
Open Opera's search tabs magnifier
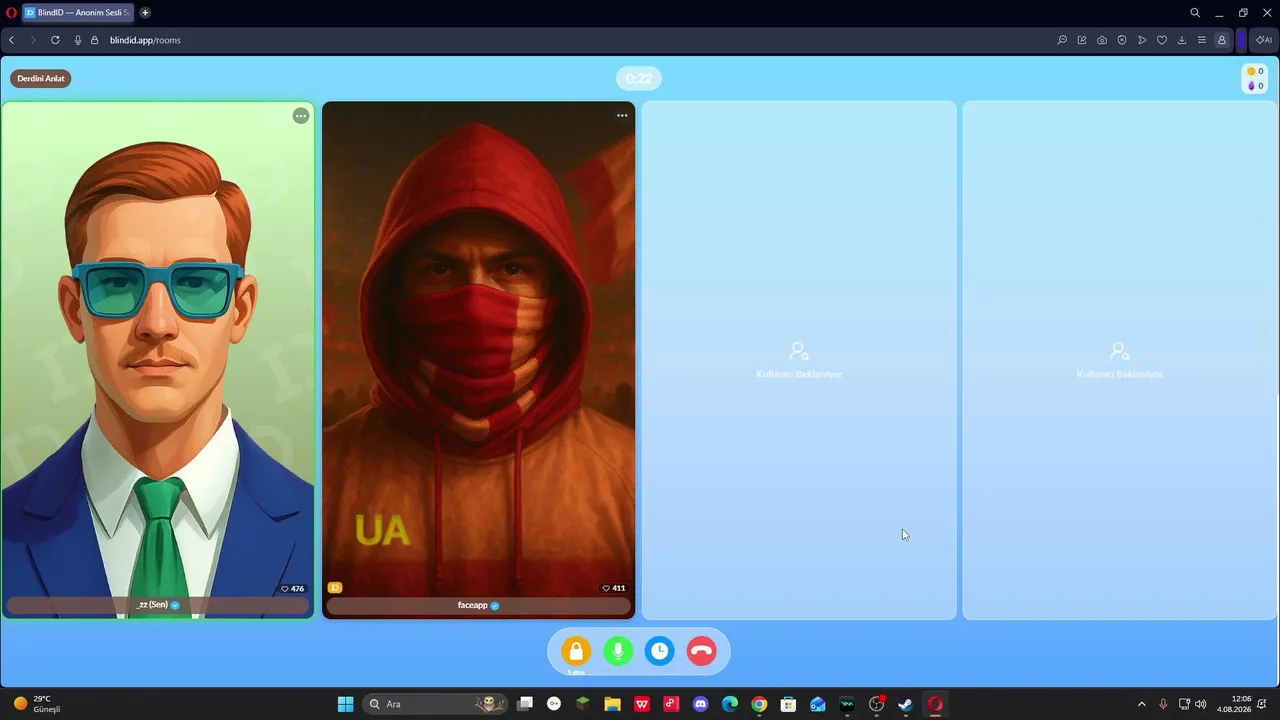(x=1195, y=13)
